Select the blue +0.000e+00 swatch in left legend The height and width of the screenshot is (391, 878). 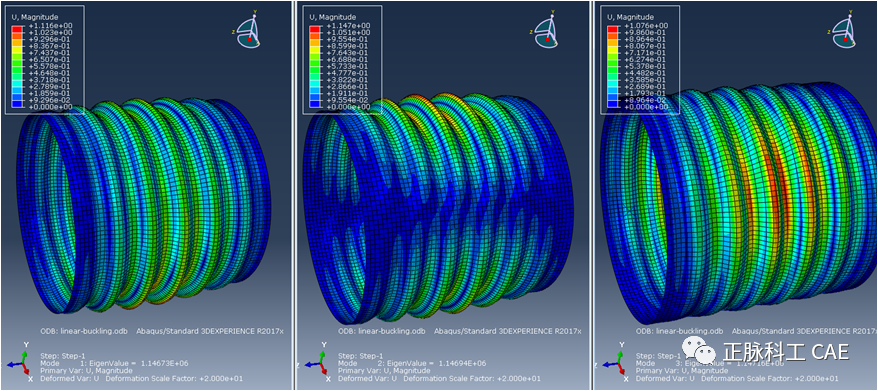(x=17, y=105)
